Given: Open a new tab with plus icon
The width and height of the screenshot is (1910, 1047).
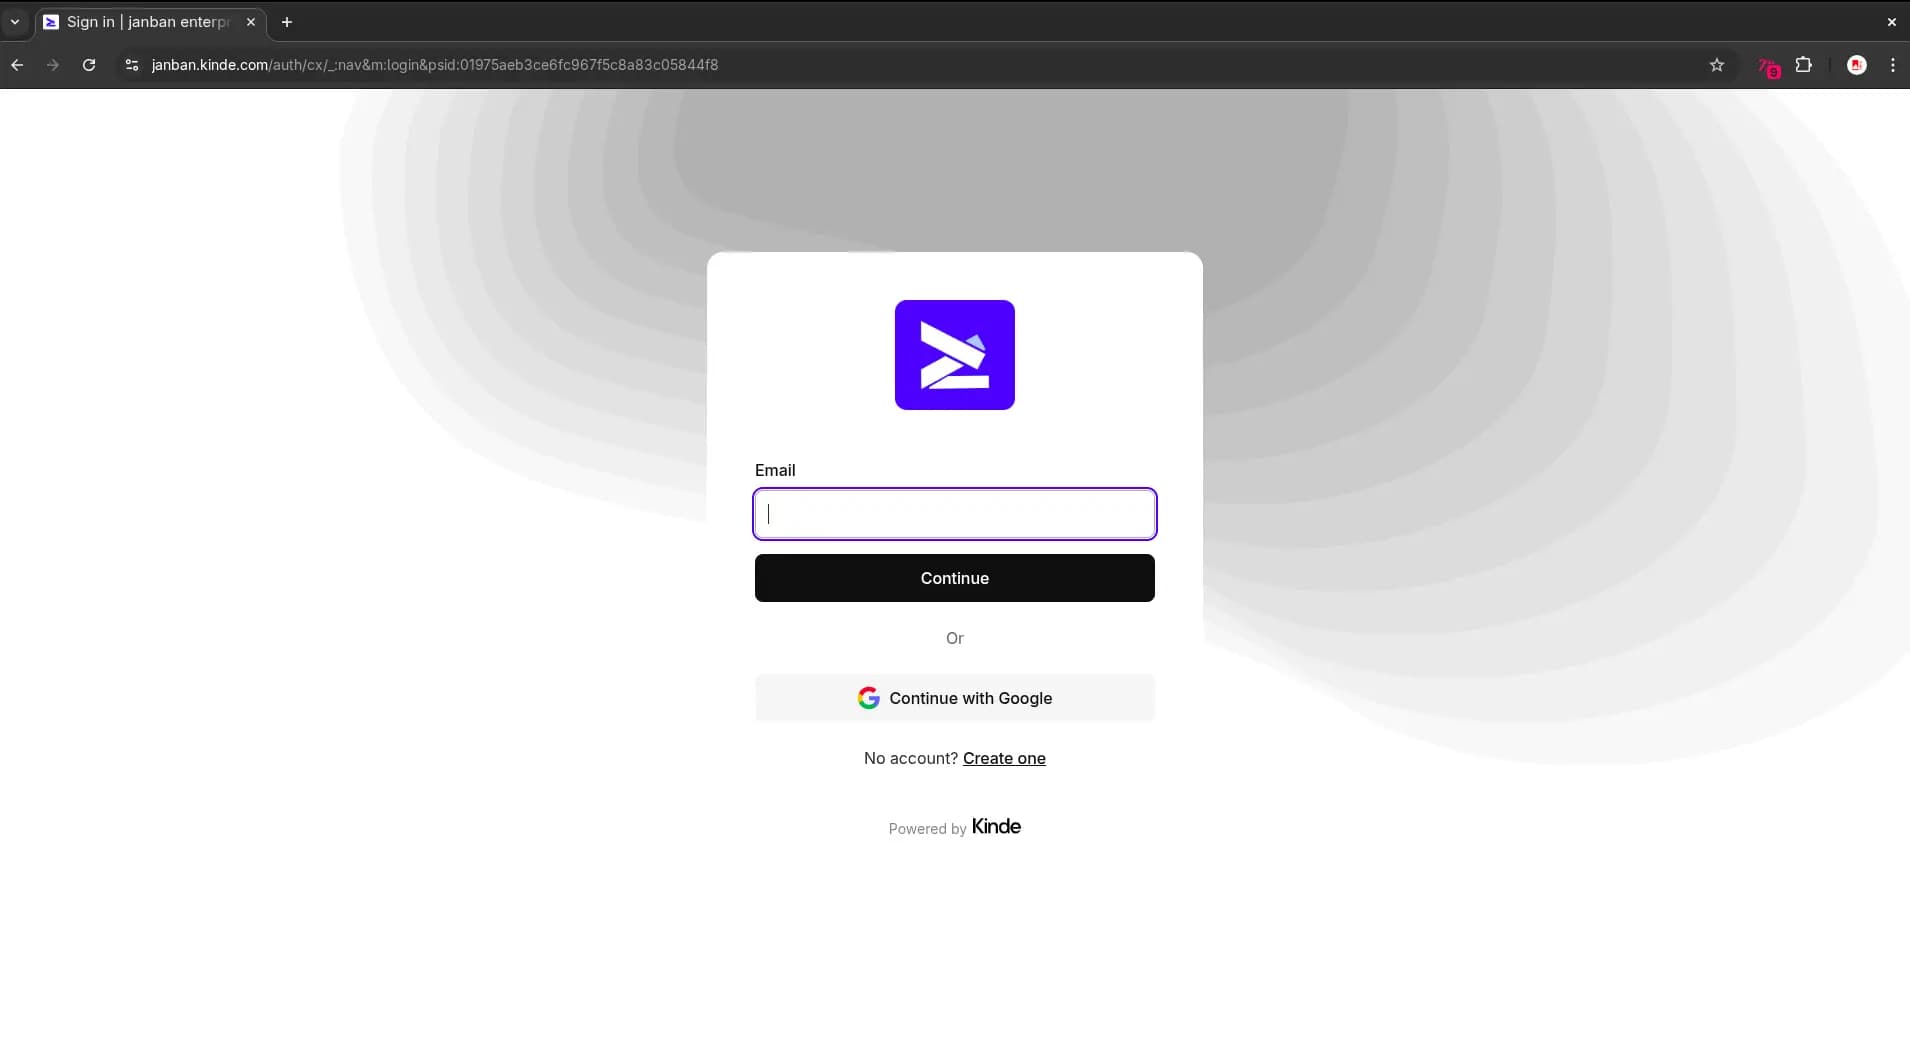Looking at the screenshot, I should (x=287, y=22).
